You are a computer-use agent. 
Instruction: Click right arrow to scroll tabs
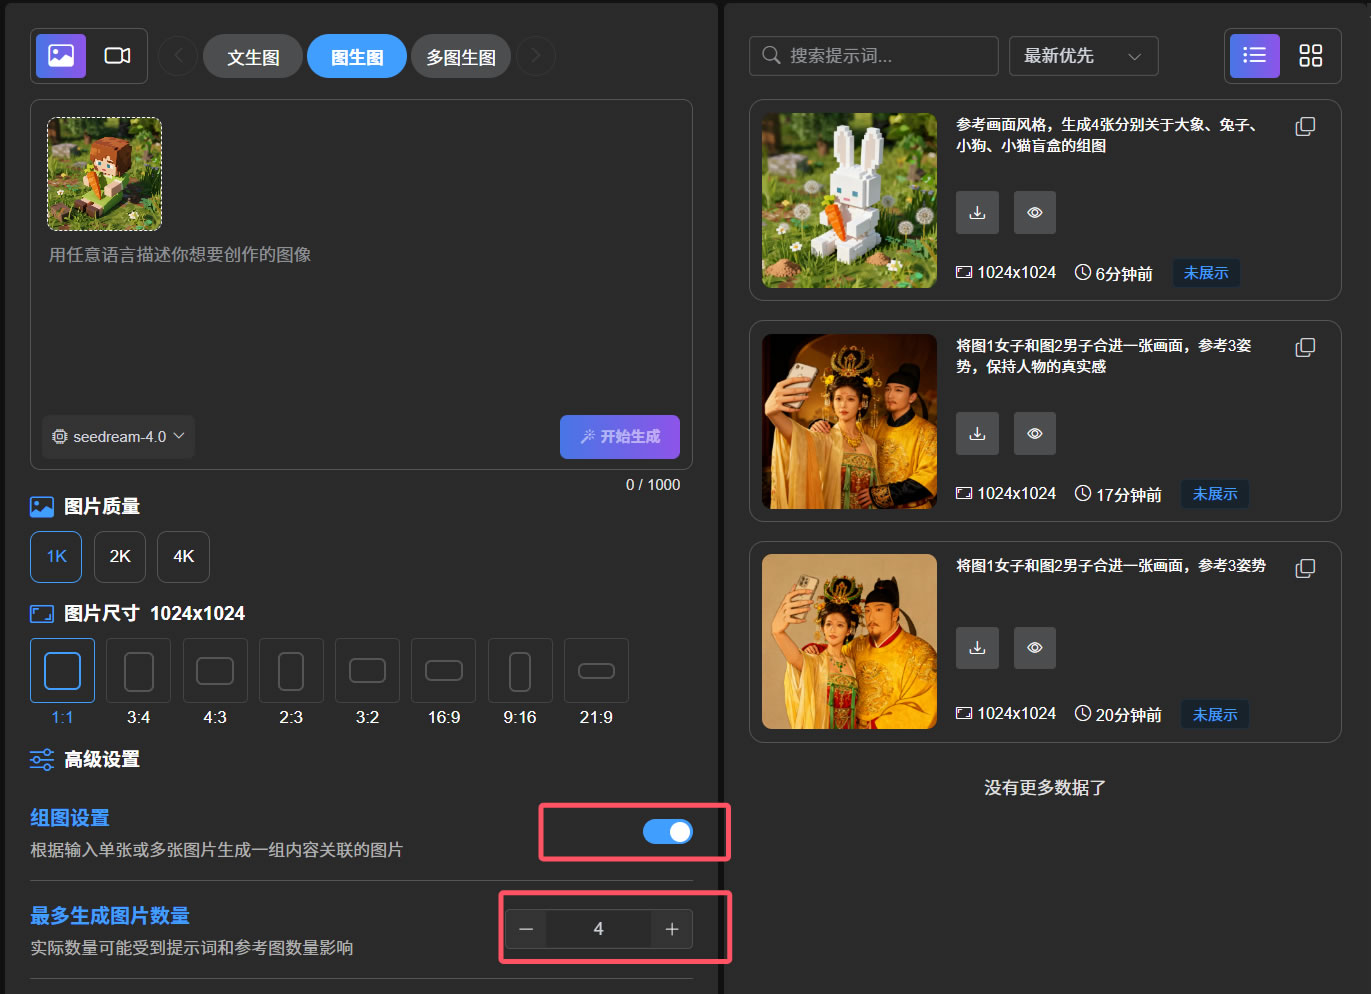536,56
